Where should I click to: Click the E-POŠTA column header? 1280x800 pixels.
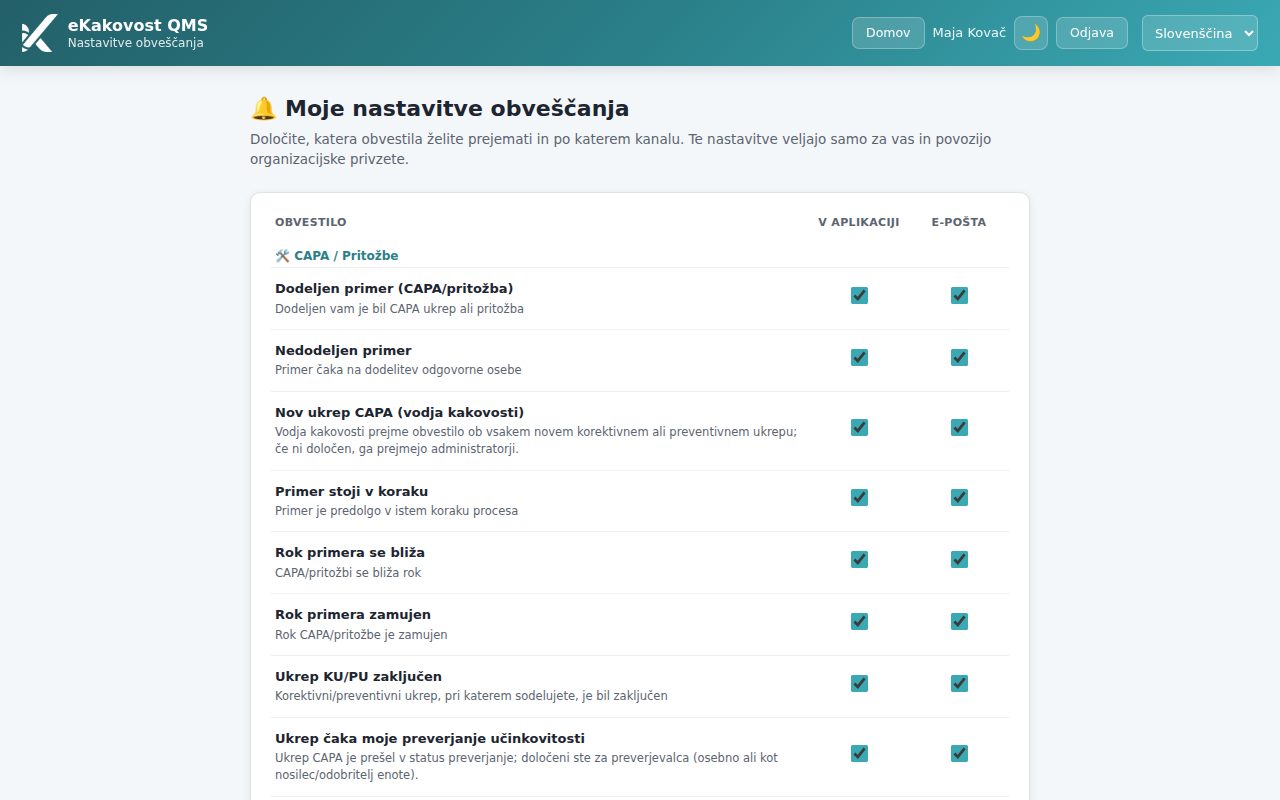click(959, 222)
